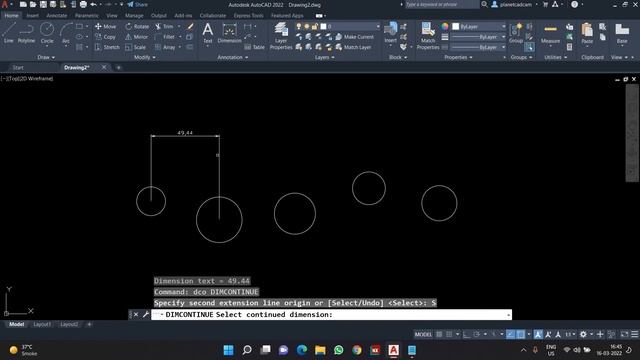Click the Group tool

[516, 33]
